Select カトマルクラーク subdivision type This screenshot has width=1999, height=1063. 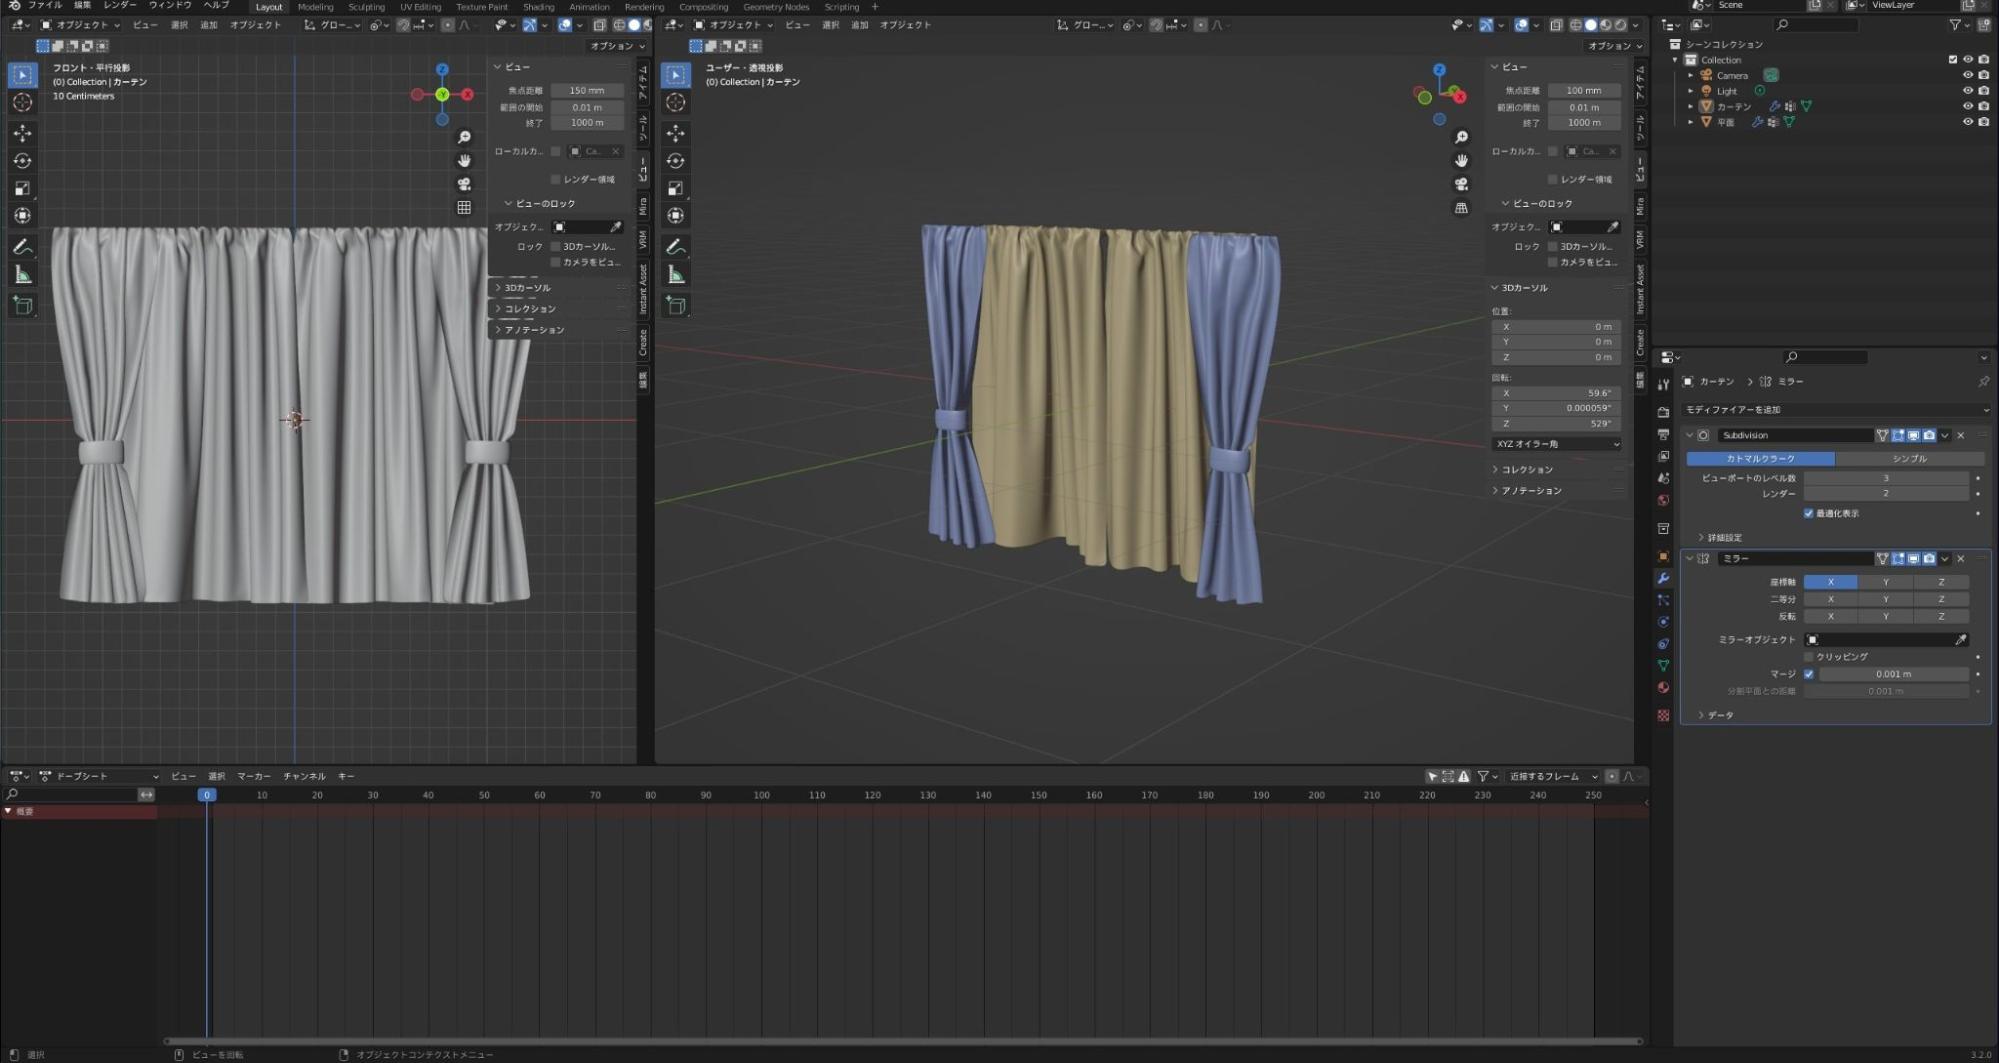1760,459
